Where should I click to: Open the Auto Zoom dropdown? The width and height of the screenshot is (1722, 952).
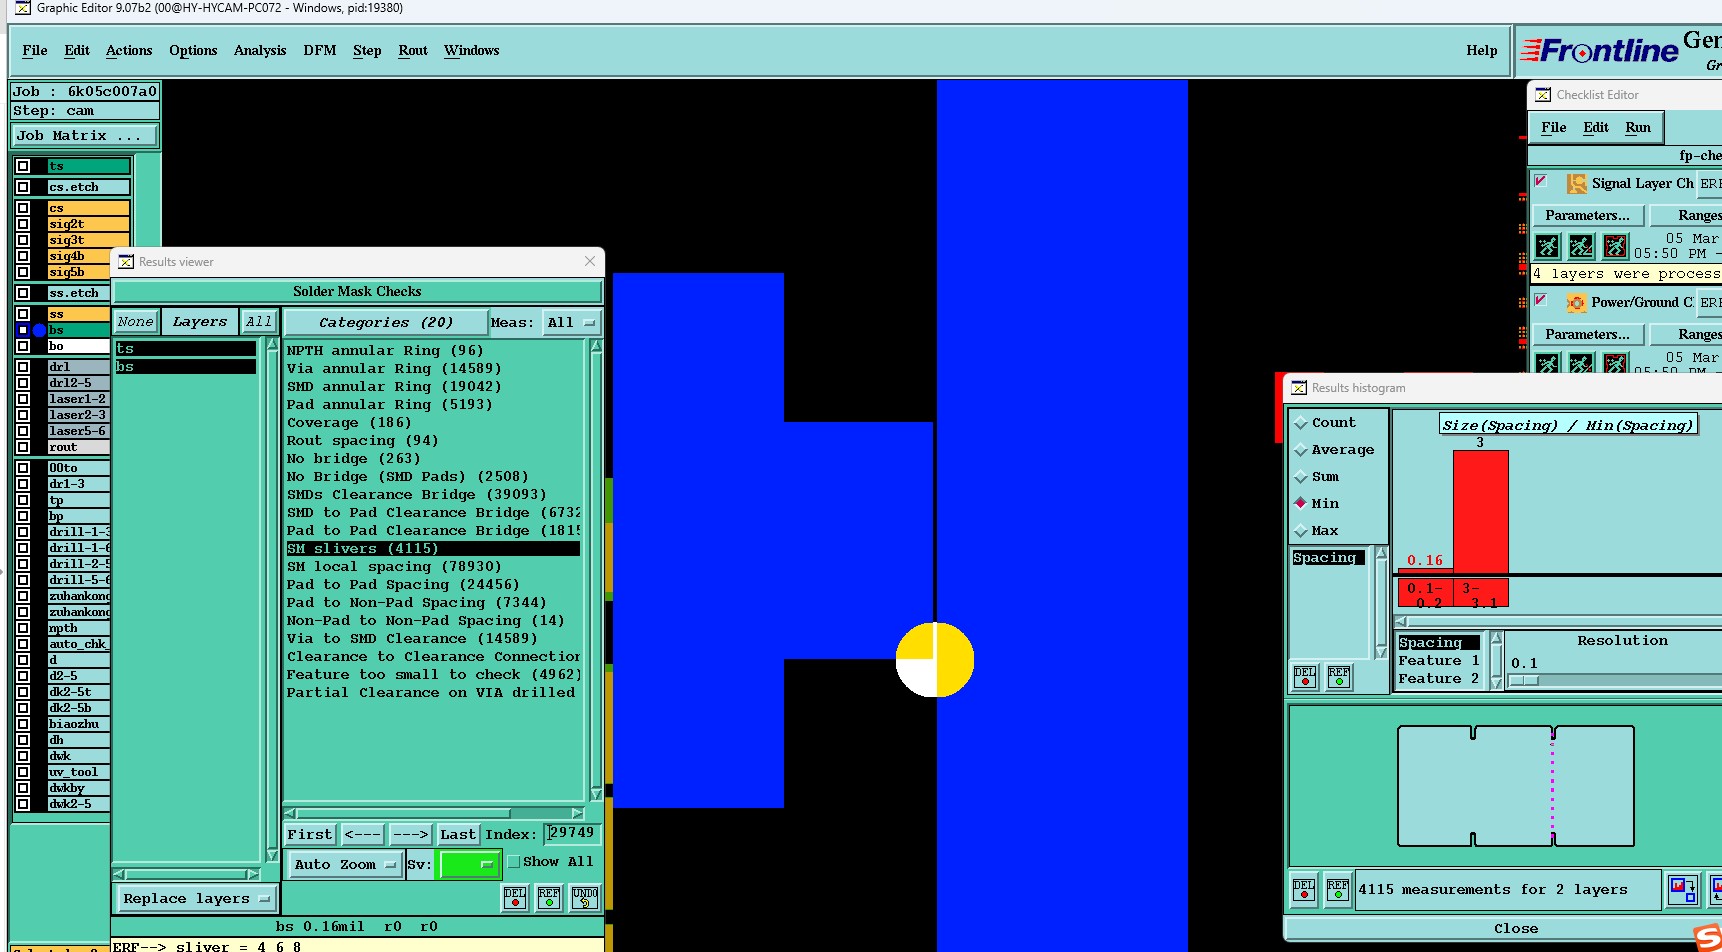(345, 865)
